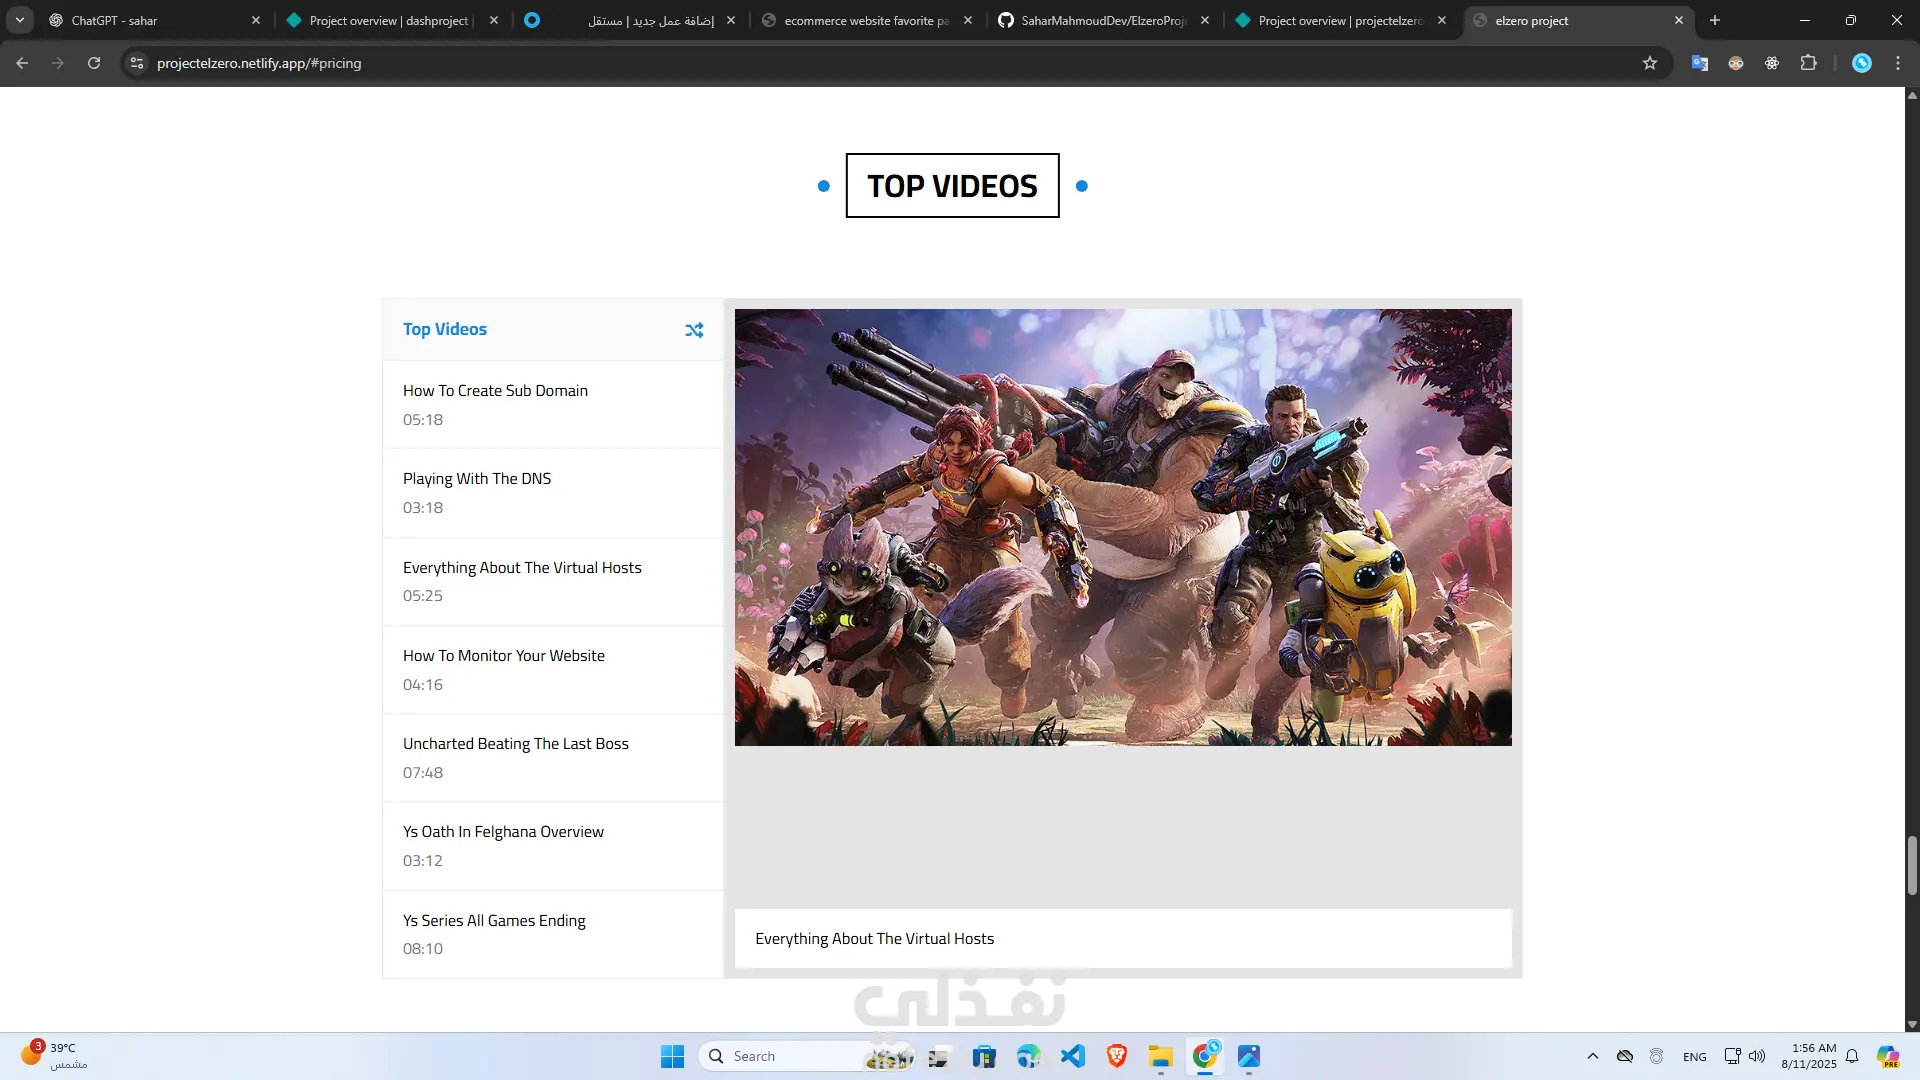Open the Extensions puzzle icon
1920x1080 pixels.
[1808, 63]
